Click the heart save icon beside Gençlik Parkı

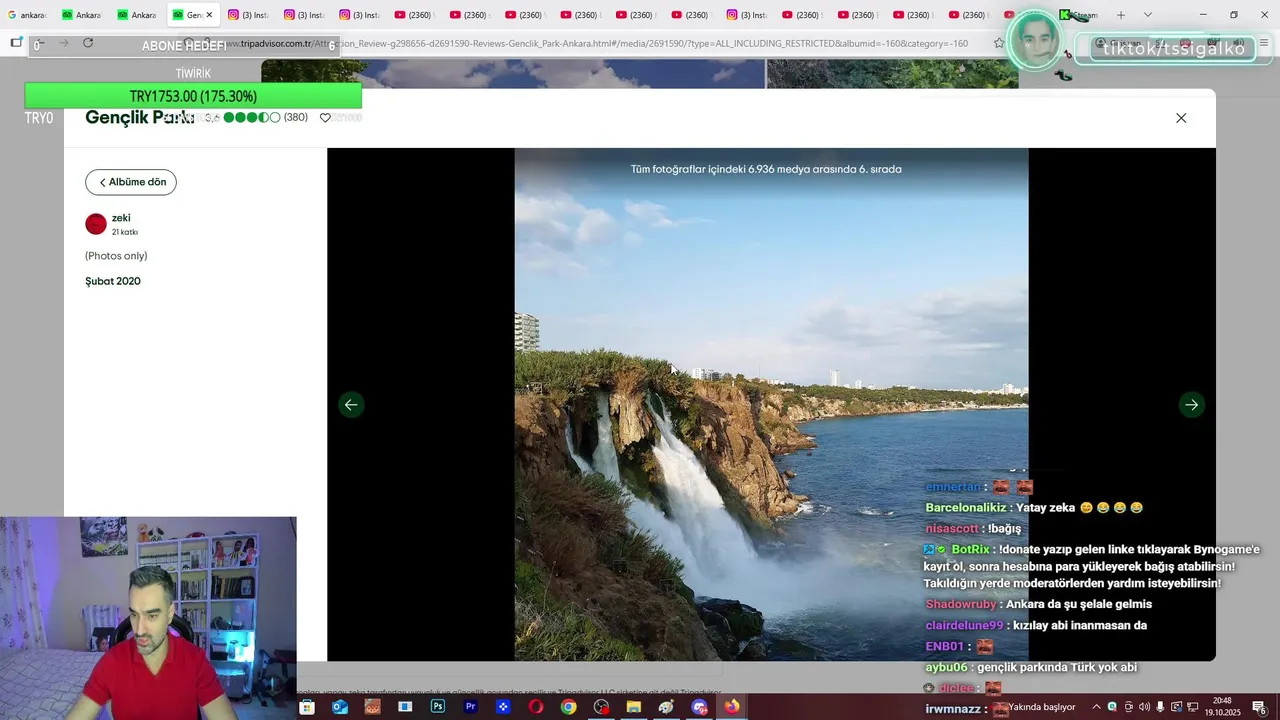pos(325,118)
